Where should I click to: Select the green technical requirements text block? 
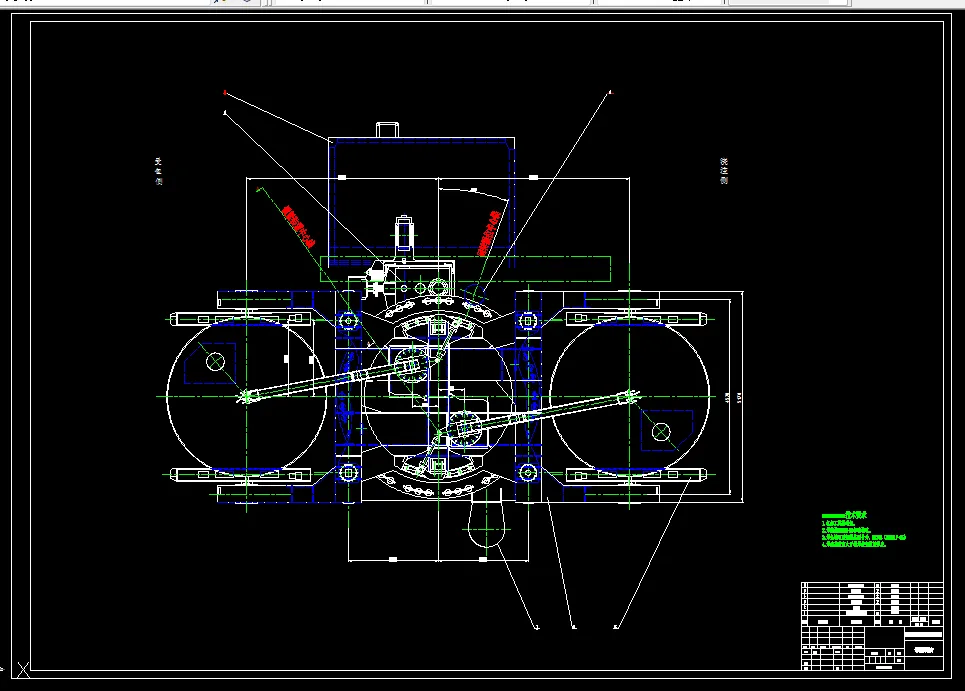[x=863, y=529]
